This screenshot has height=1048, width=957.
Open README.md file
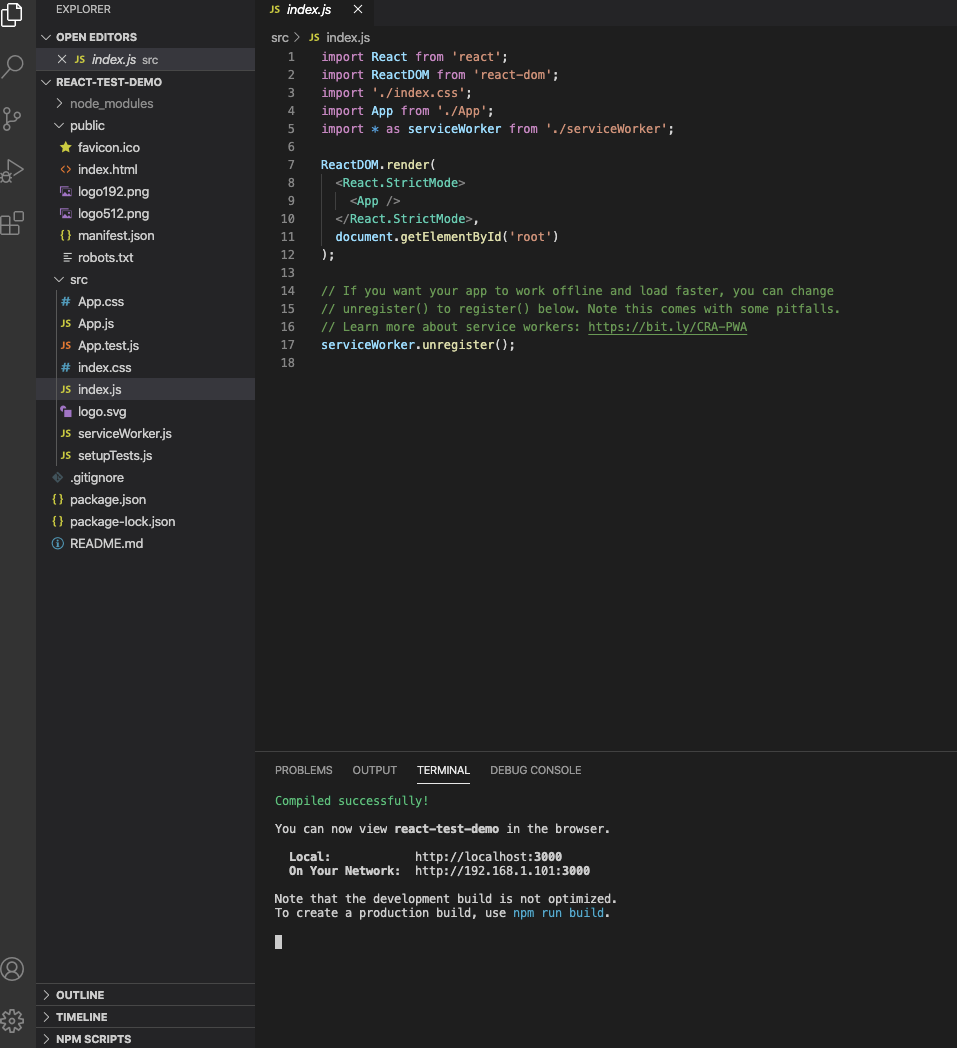(146, 544)
